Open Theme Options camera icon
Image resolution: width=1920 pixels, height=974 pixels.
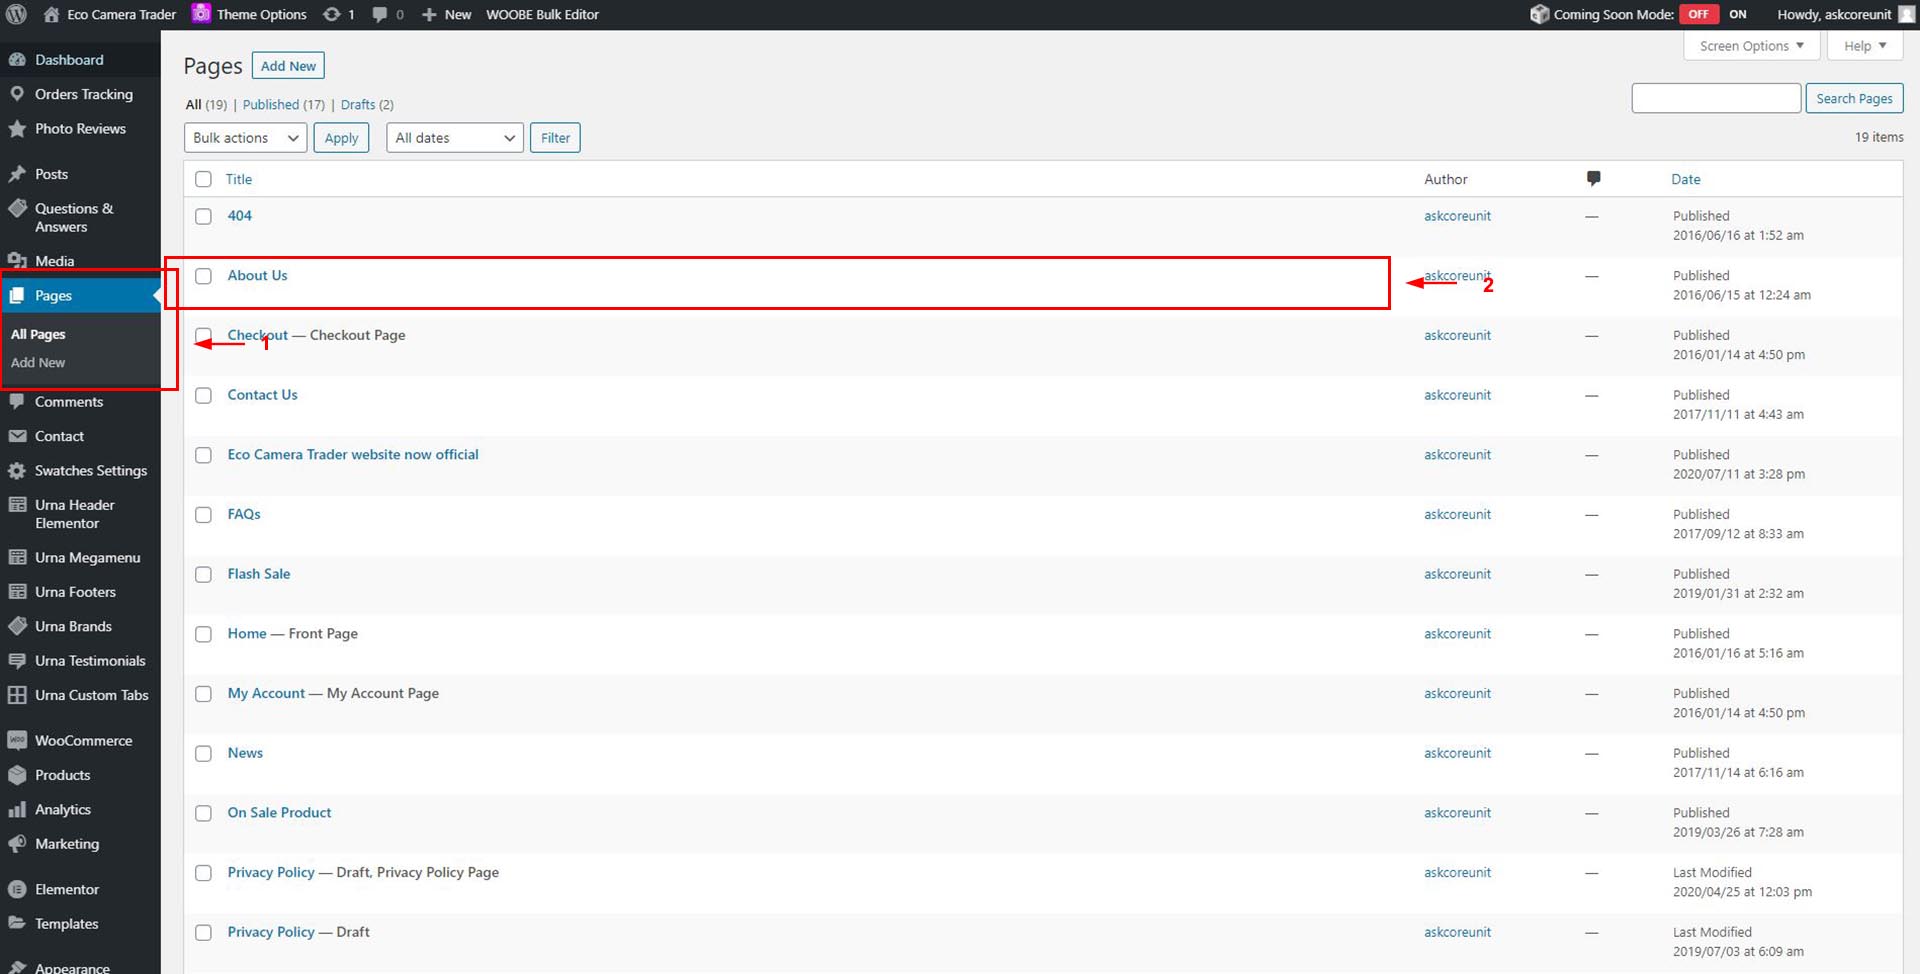coord(202,14)
